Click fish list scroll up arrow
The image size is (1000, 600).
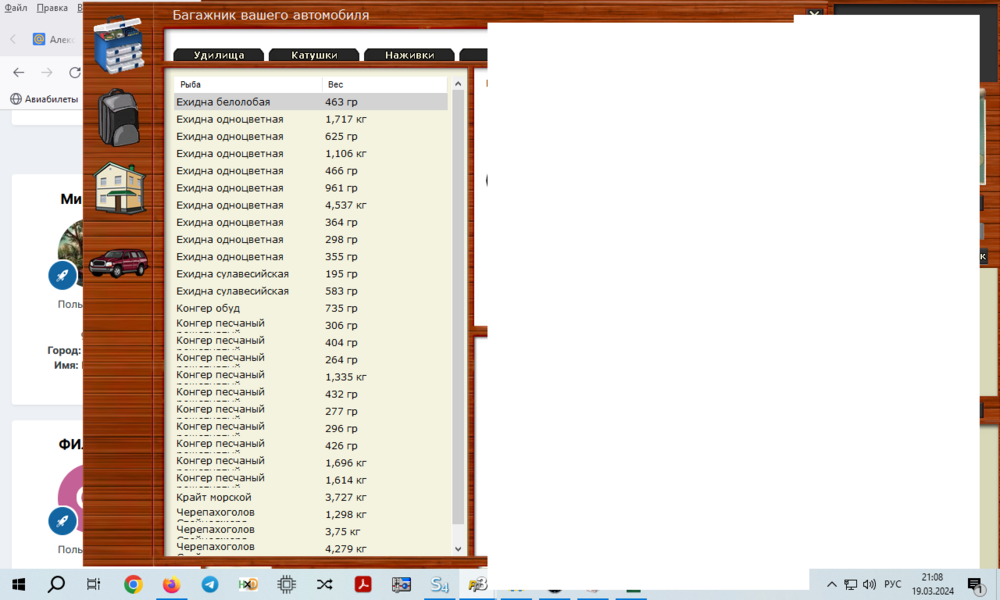pyautogui.click(x=458, y=84)
